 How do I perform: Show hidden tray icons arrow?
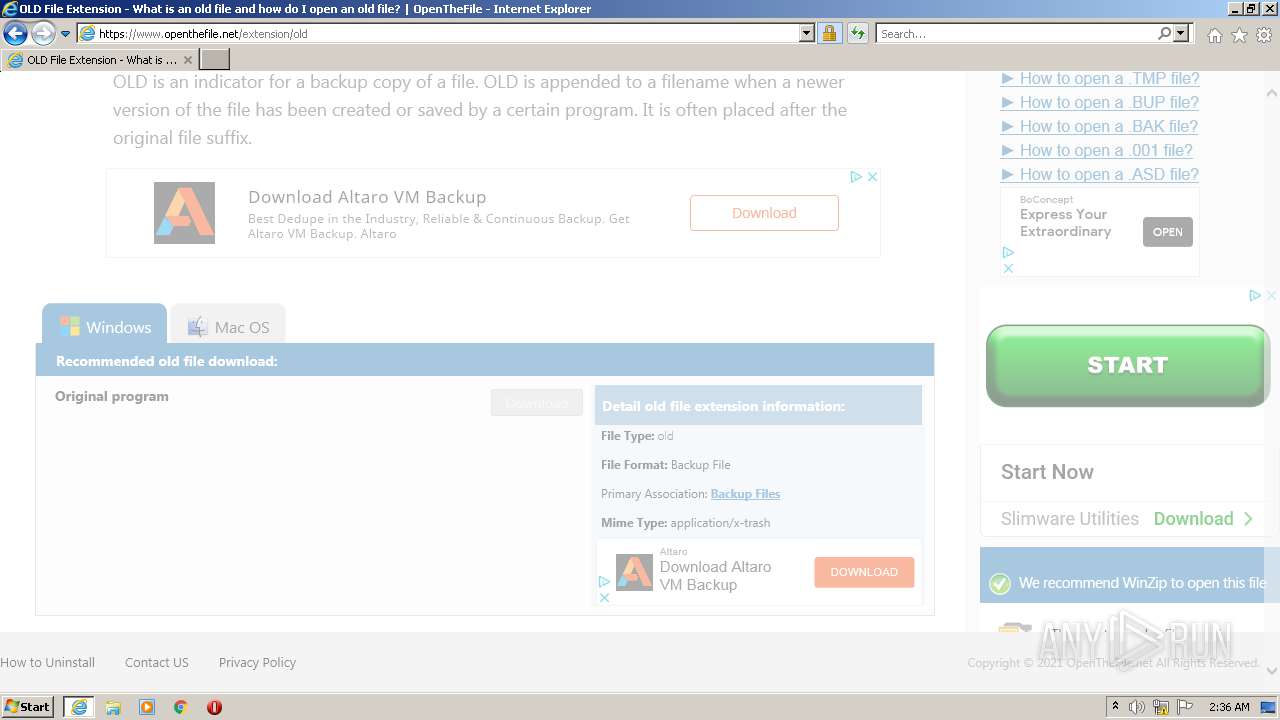pos(1117,707)
